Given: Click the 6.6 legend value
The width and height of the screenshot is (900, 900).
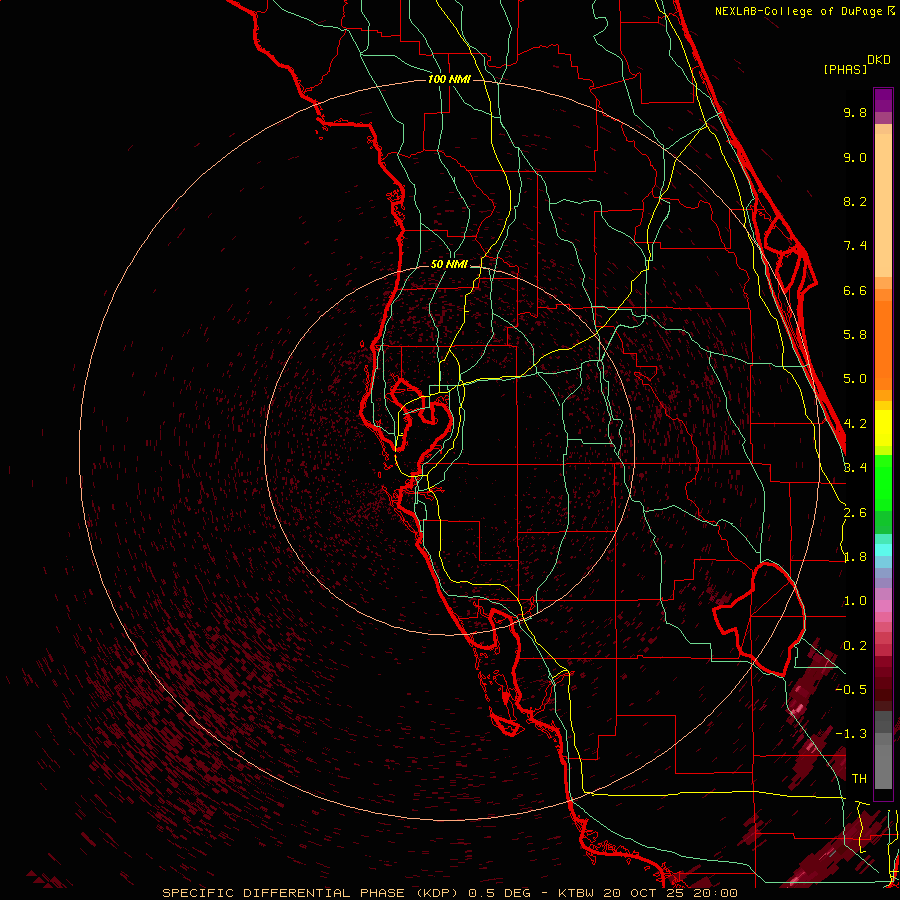Looking at the screenshot, I should (x=855, y=290).
